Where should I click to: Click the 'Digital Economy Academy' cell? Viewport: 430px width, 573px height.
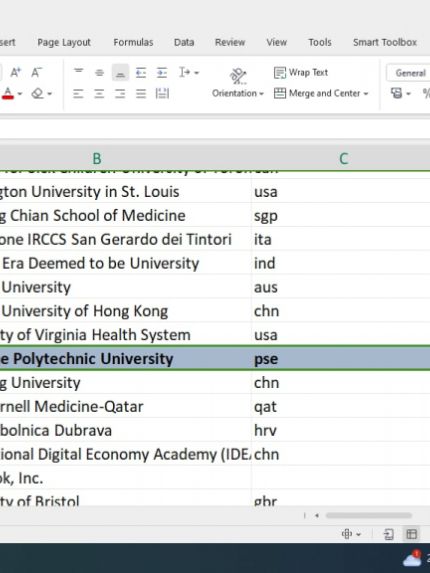point(125,454)
